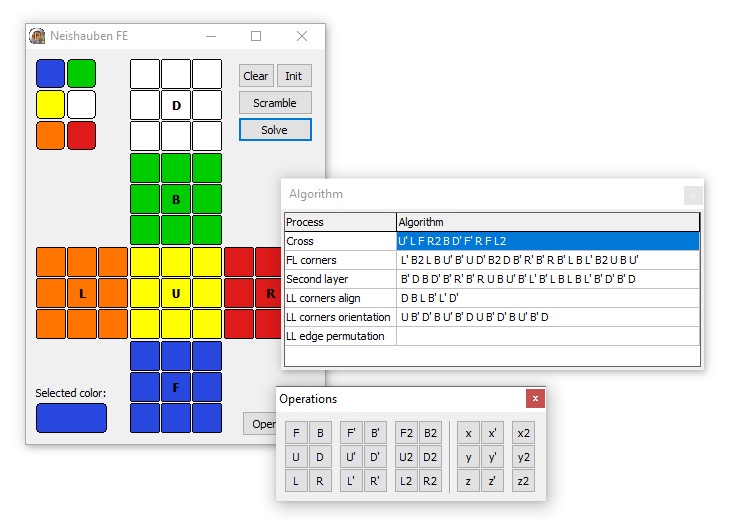Pick the green color from the palette
Screen dimensions: 732x531
tap(82, 73)
